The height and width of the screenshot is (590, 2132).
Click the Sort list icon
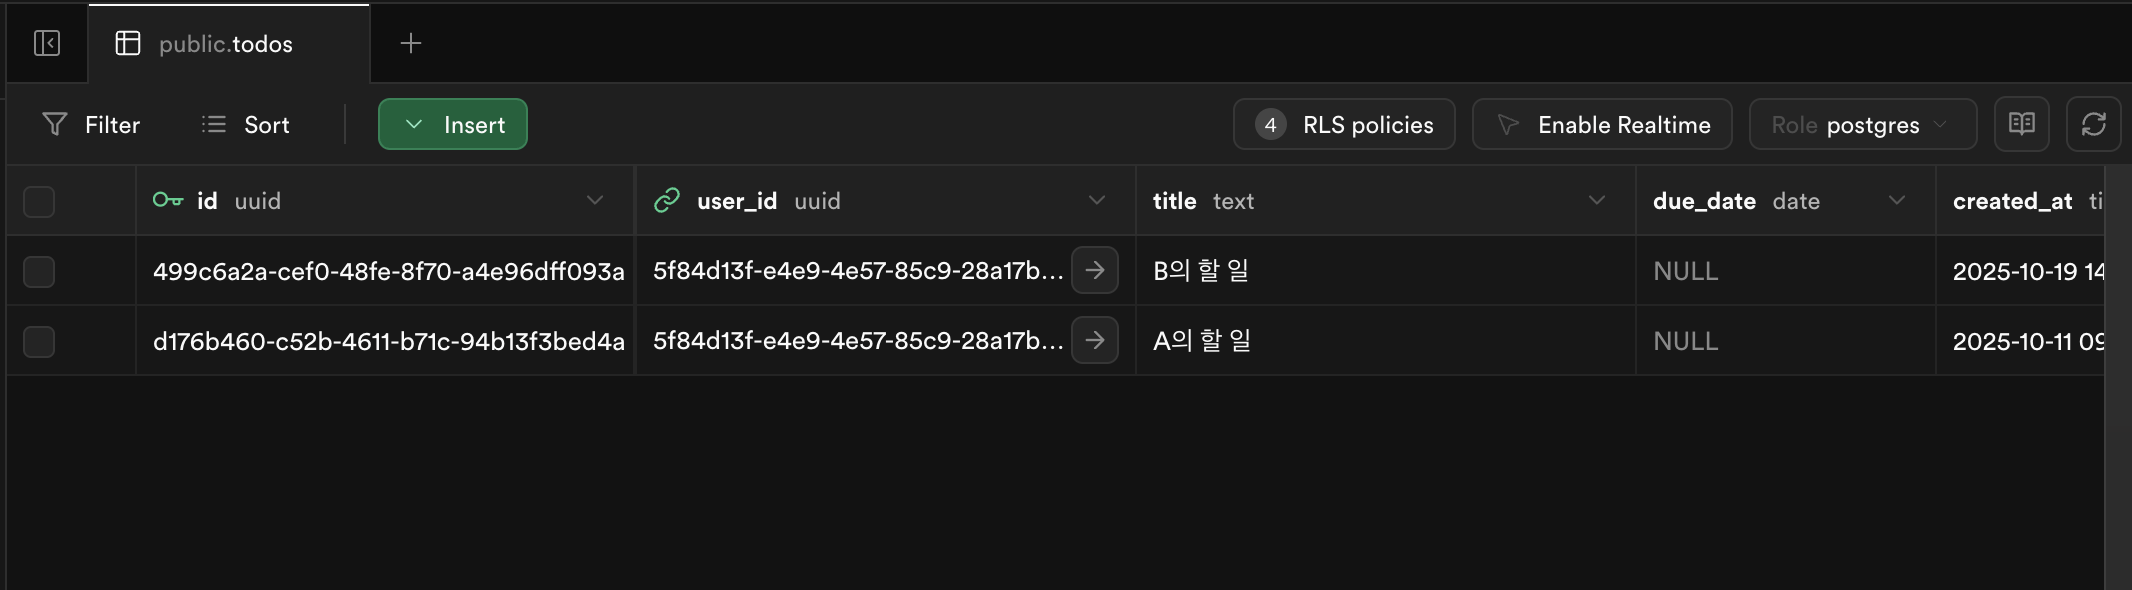click(x=213, y=124)
